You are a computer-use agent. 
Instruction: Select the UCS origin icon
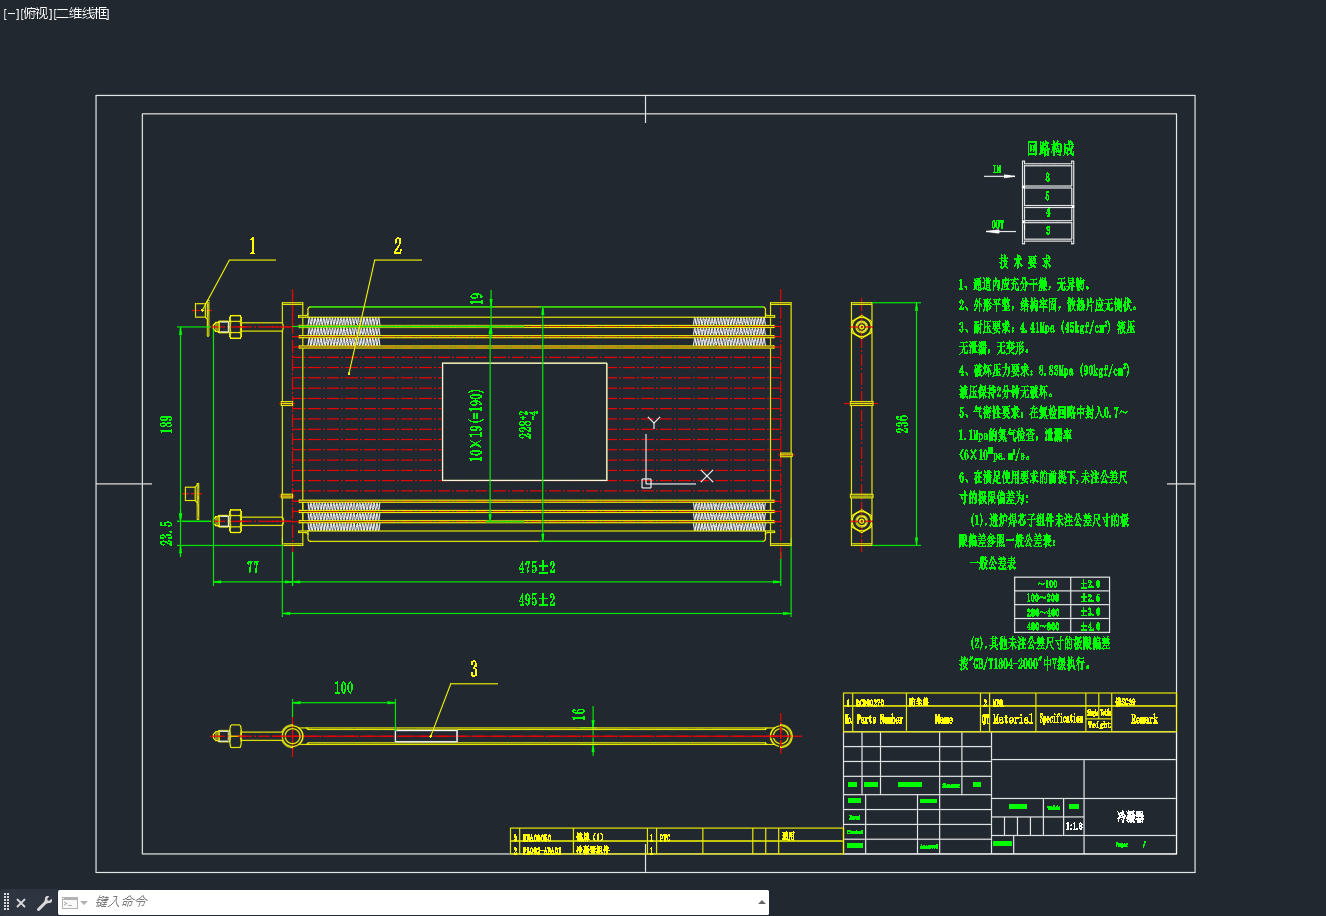pos(646,483)
